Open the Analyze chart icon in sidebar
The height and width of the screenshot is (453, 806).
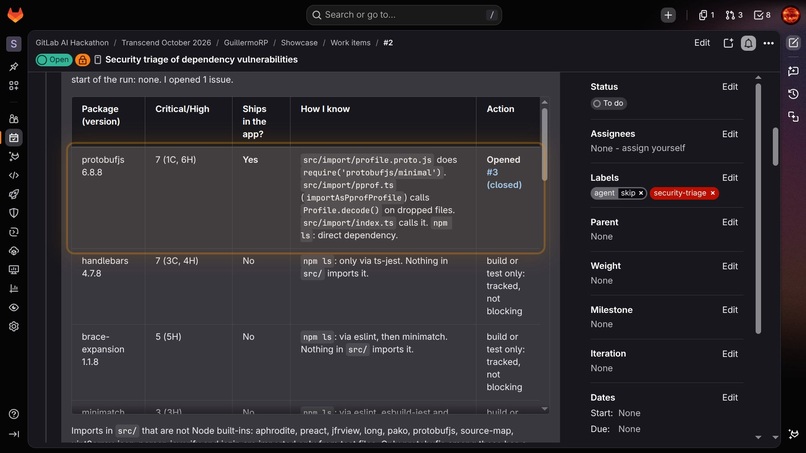[x=14, y=288]
